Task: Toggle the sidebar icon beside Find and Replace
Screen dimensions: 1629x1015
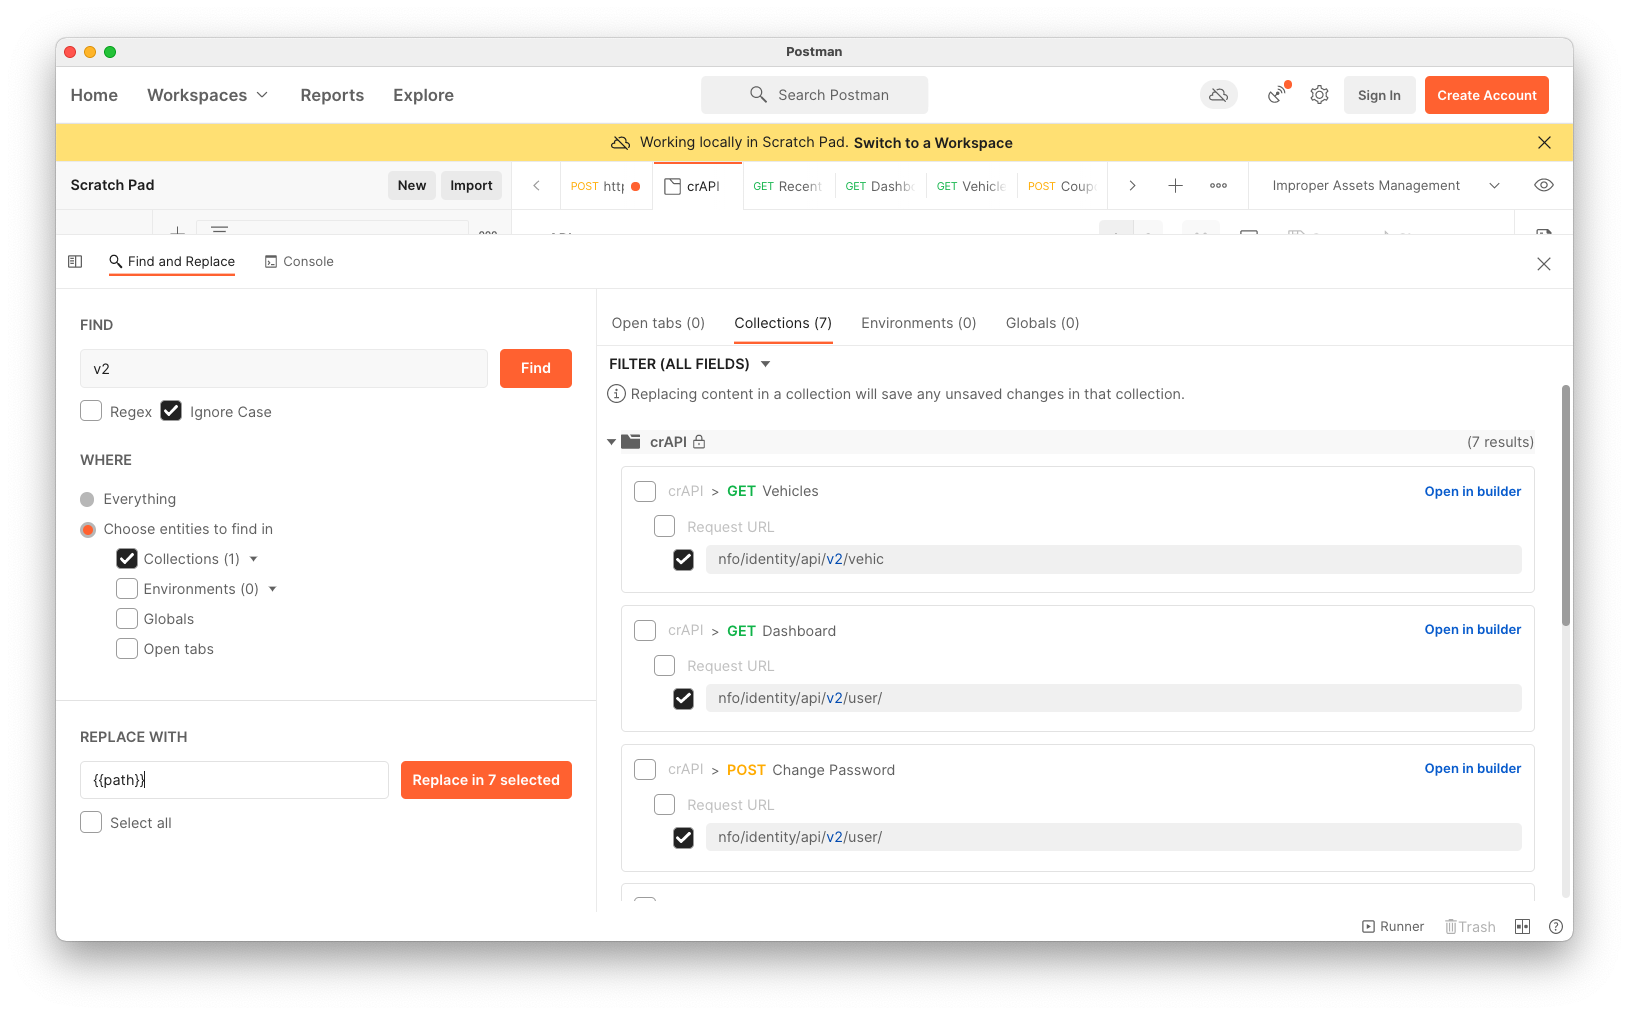Action: tap(75, 262)
